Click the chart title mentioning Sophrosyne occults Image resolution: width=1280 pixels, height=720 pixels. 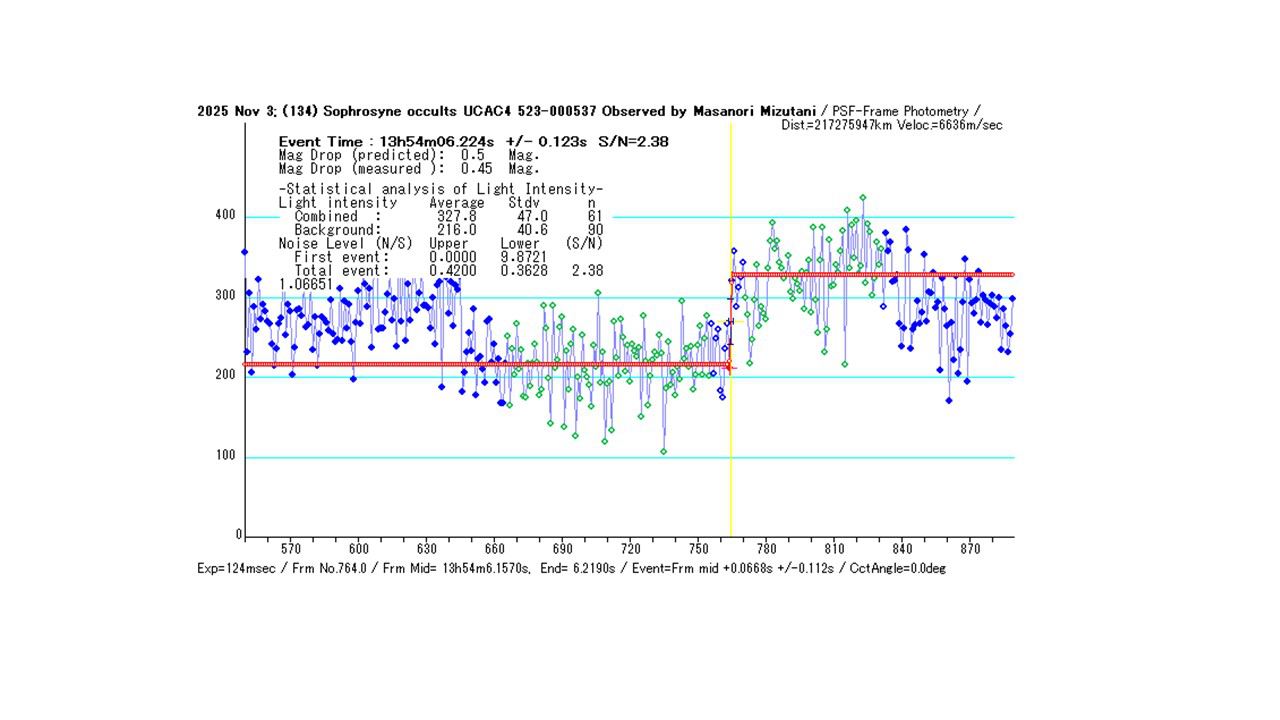507,111
